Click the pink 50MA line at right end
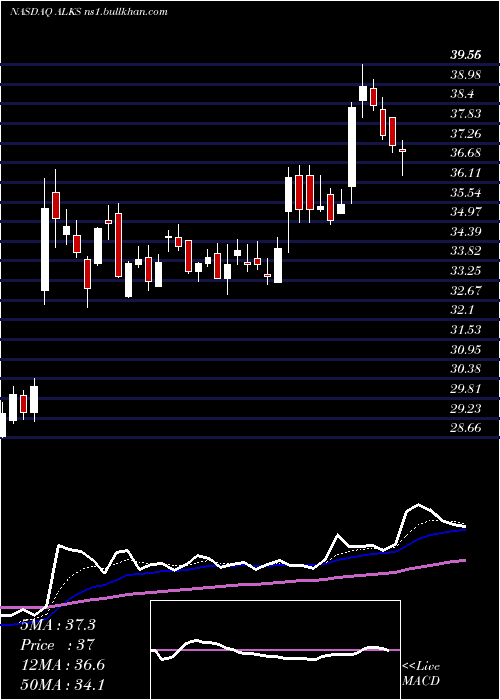The width and height of the screenshot is (500, 700). 462,561
